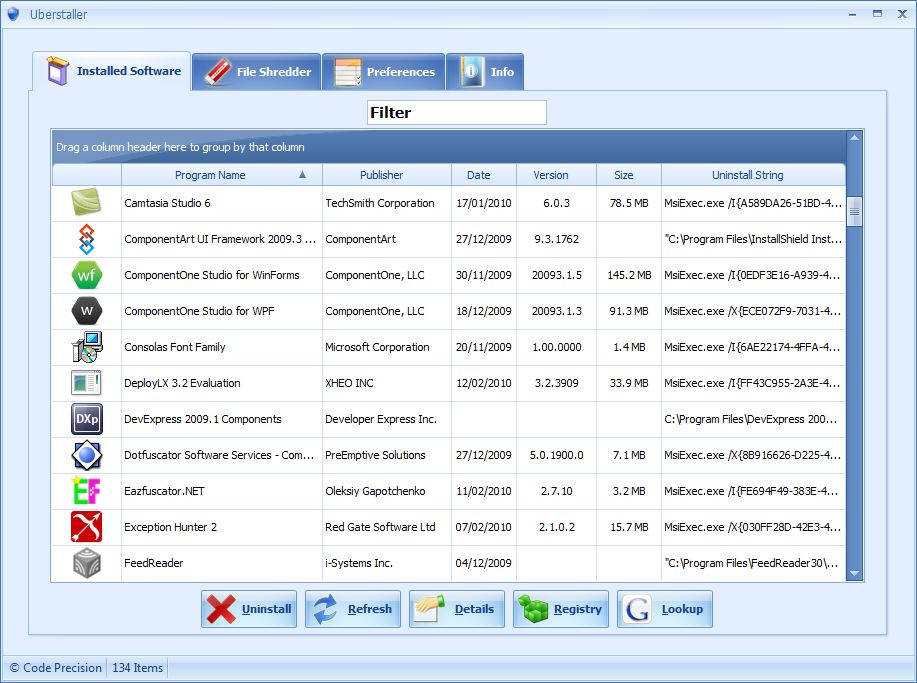Viewport: 917px width, 683px height.
Task: Click the Dotfuscator blue sphere icon
Action: (87, 455)
